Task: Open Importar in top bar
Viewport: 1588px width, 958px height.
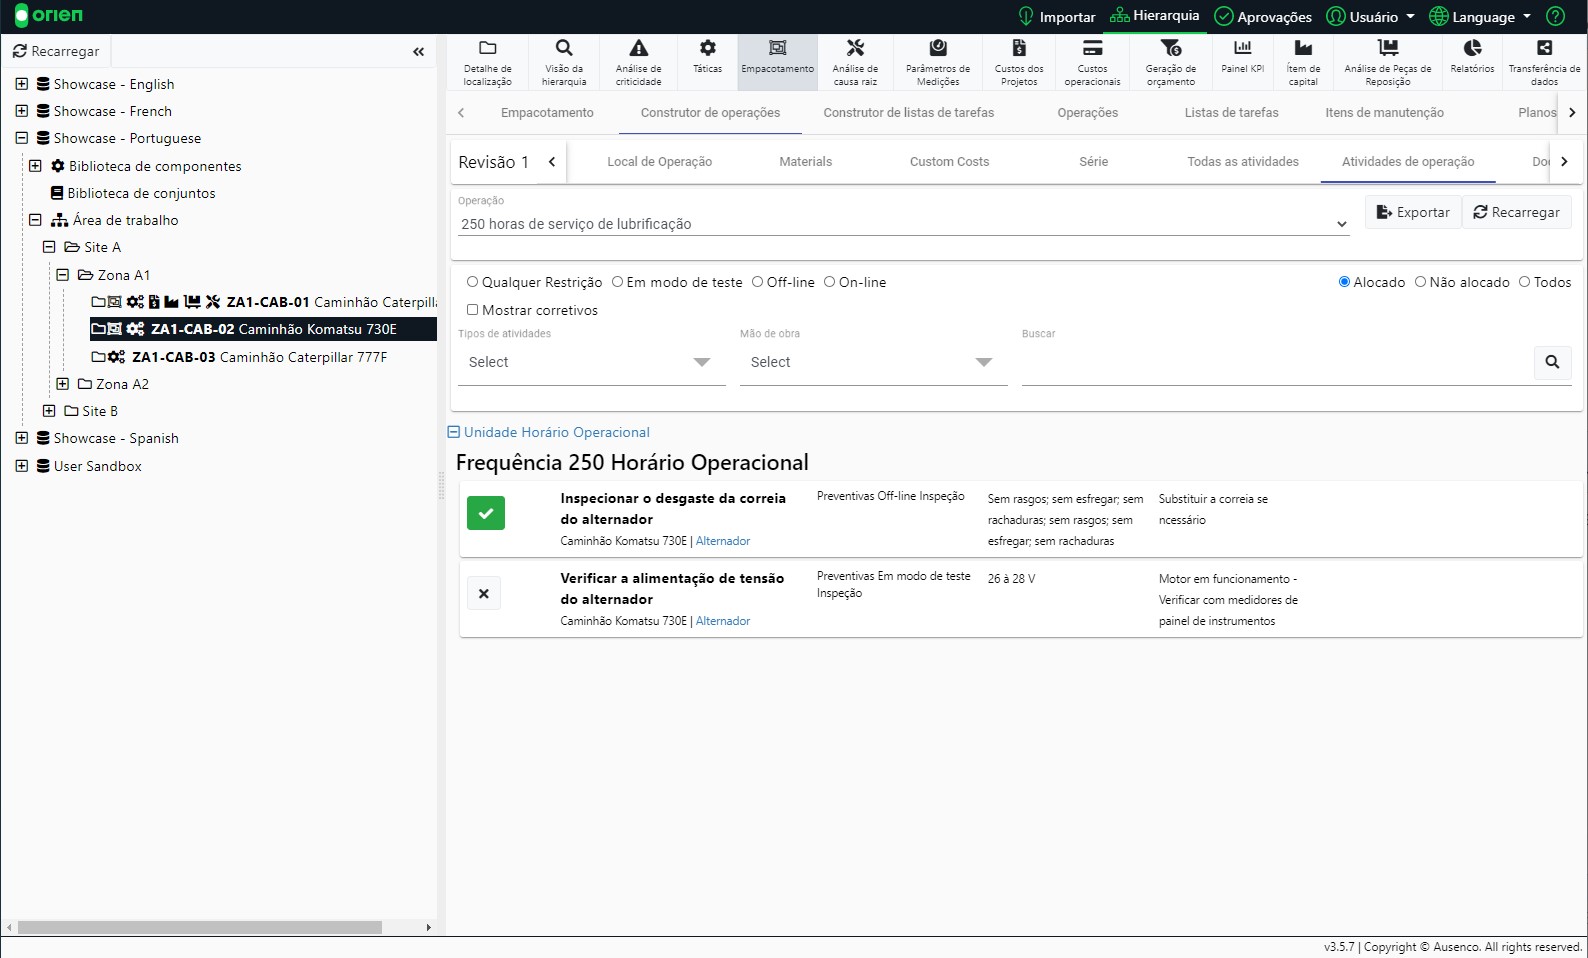Action: point(1056,17)
